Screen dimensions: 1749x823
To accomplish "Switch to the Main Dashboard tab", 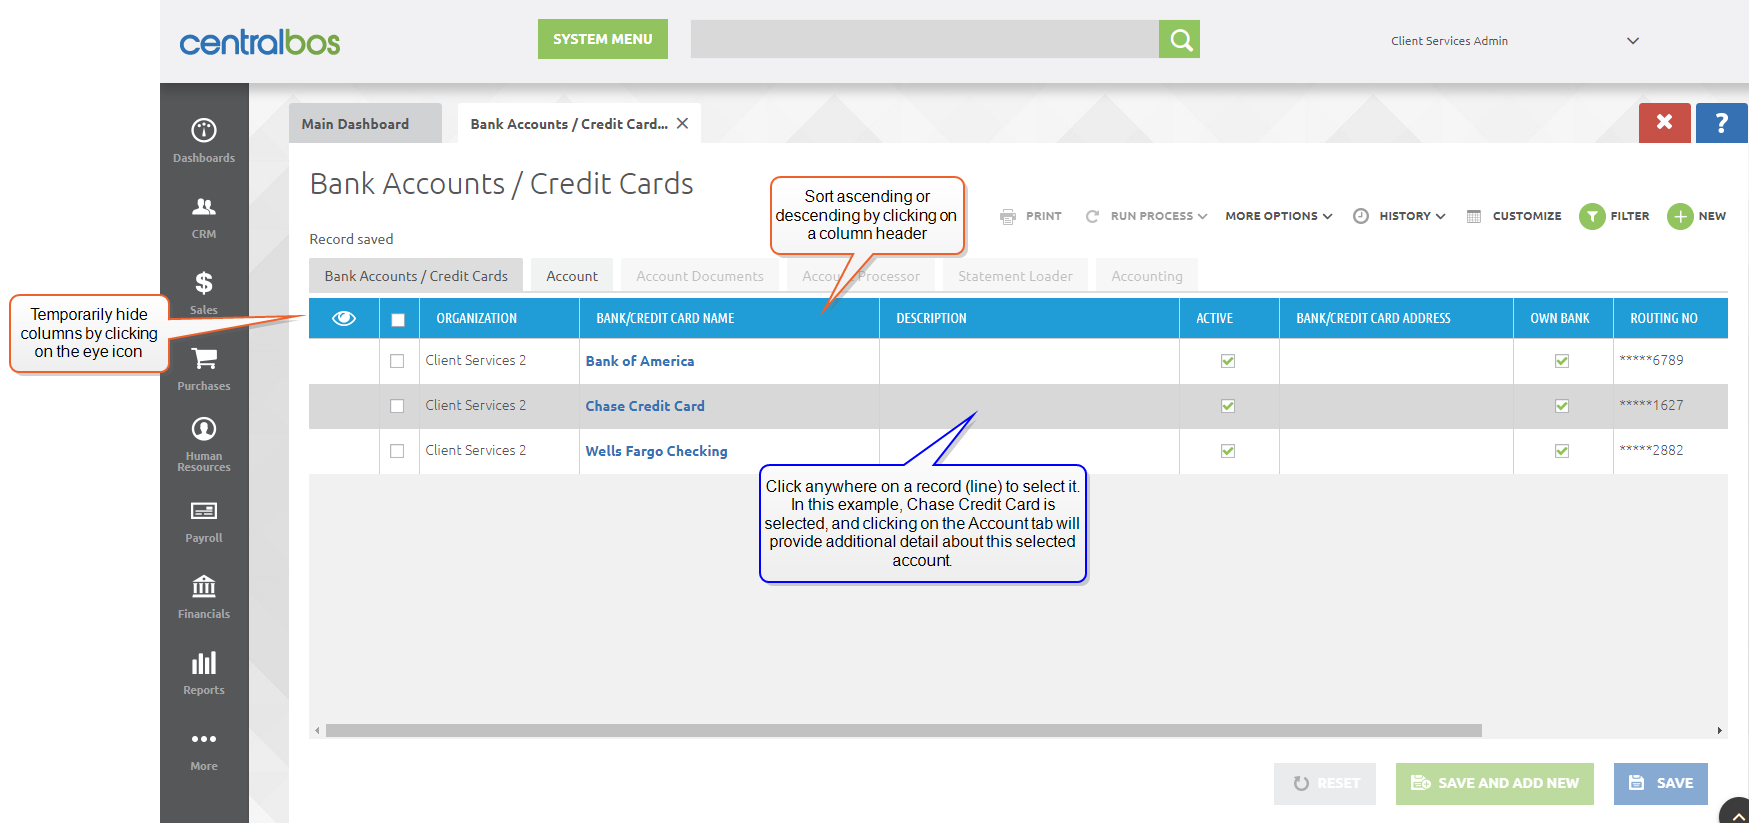I will tap(356, 124).
